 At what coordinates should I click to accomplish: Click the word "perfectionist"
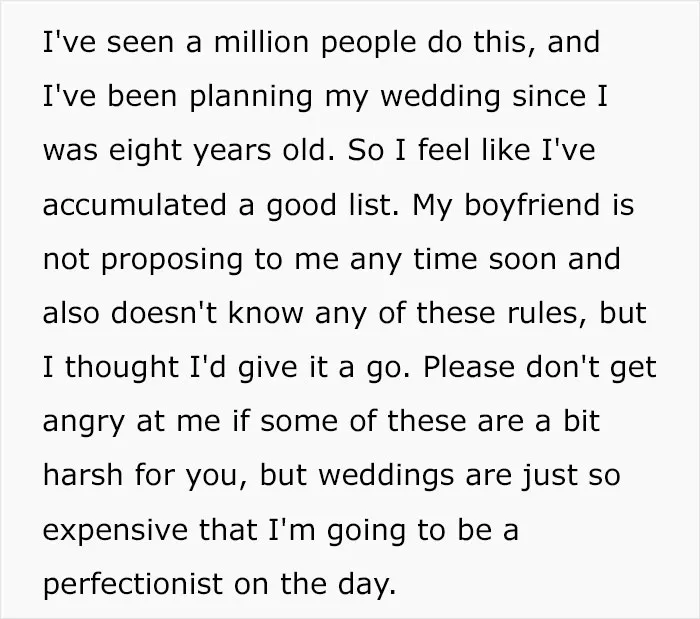133,585
